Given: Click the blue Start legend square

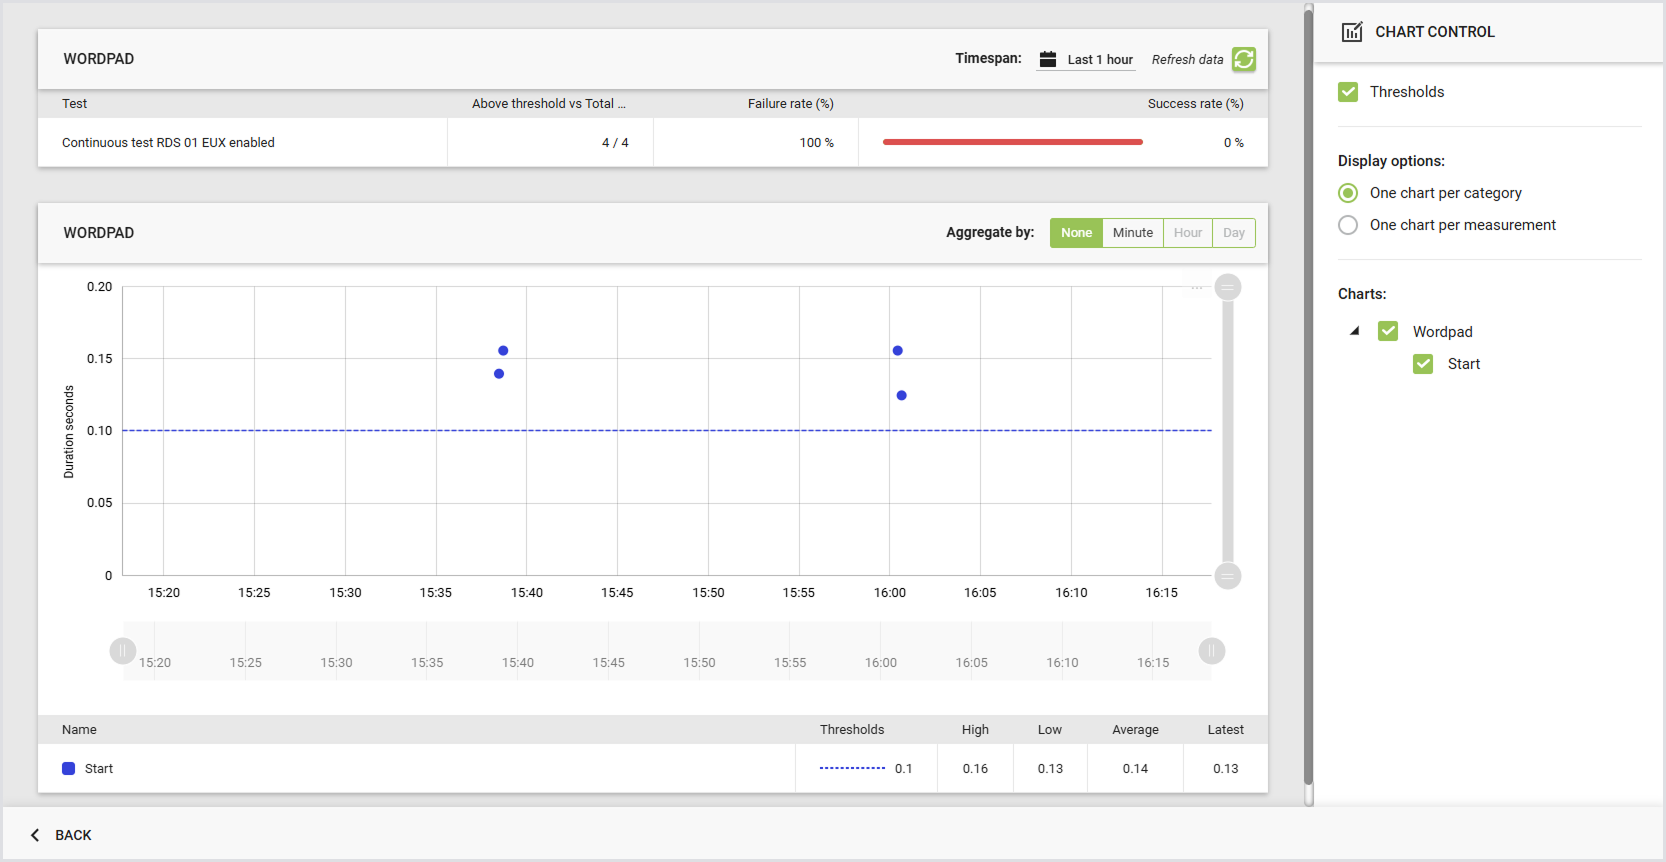Looking at the screenshot, I should coord(69,769).
